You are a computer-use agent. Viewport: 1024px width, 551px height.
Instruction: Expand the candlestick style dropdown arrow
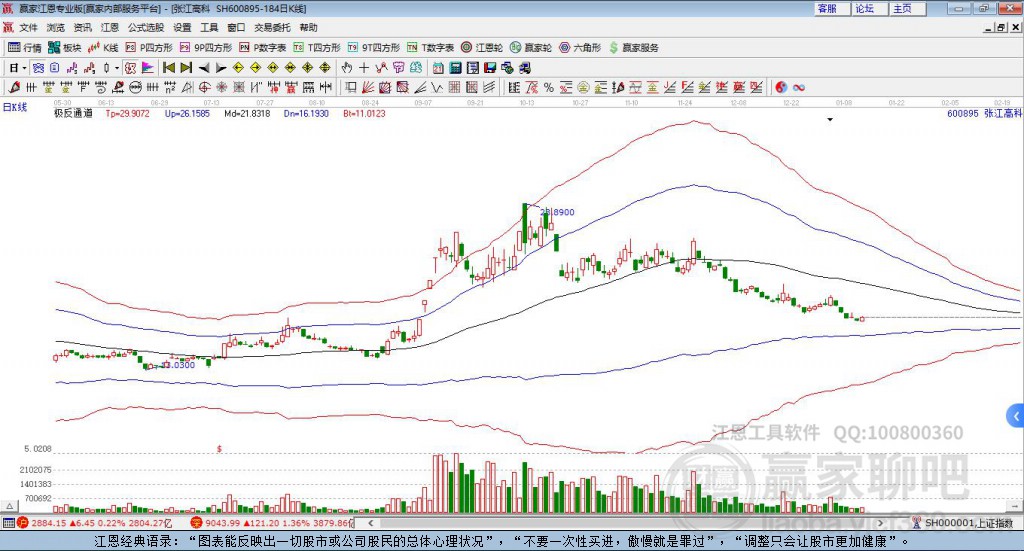117,68
